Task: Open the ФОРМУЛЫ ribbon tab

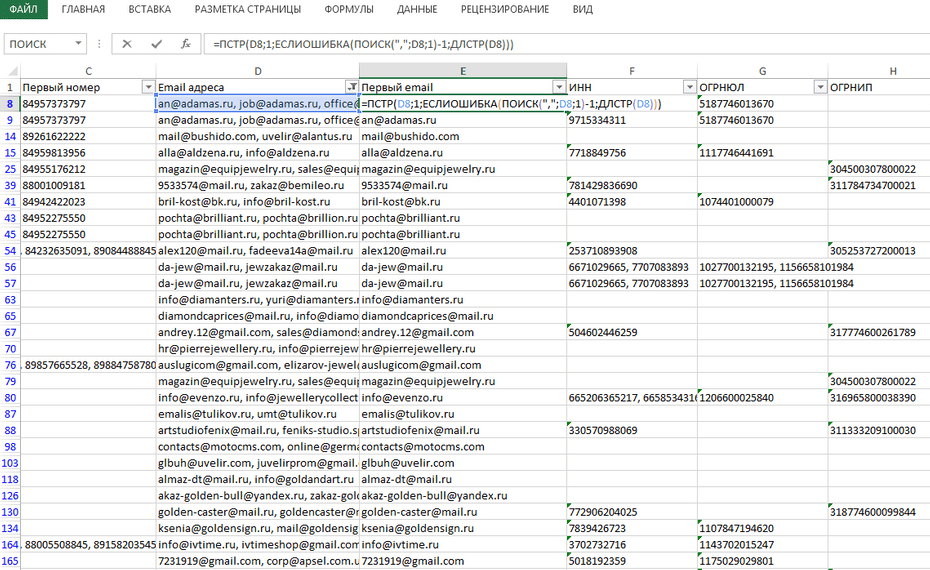Action: click(x=349, y=9)
